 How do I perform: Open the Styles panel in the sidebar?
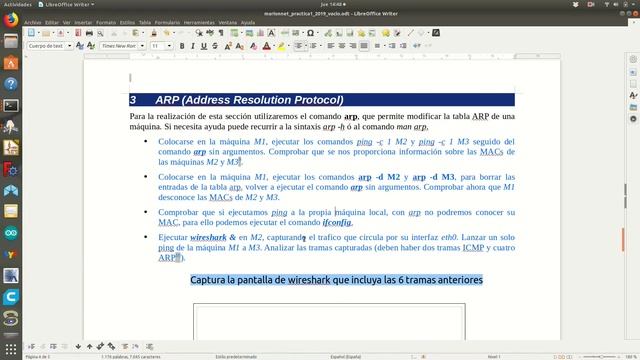point(633,95)
